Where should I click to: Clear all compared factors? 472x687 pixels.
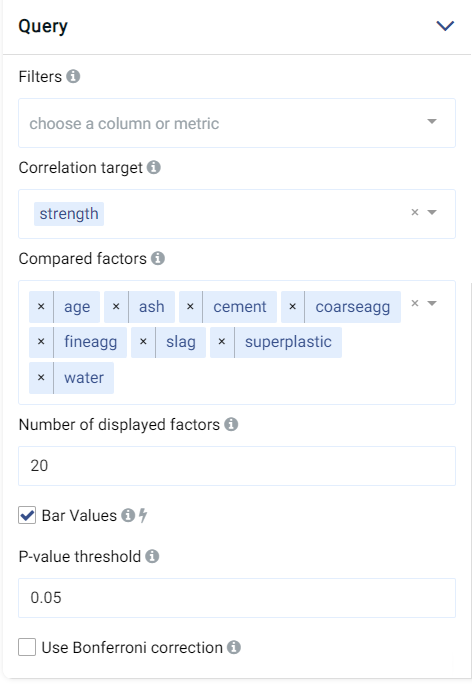tap(415, 303)
